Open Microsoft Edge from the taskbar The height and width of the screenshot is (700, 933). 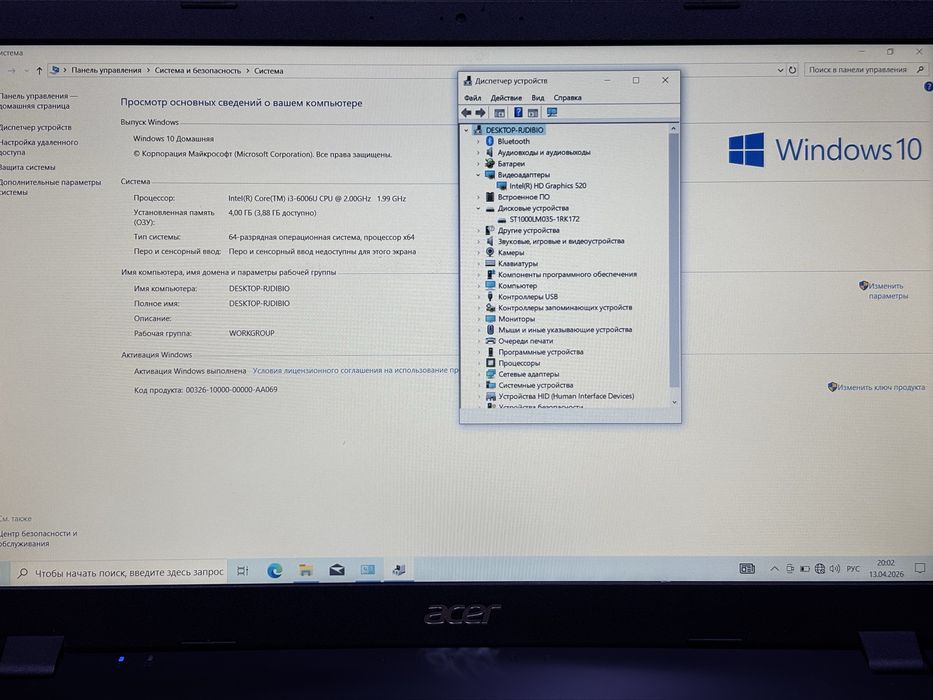tap(274, 571)
